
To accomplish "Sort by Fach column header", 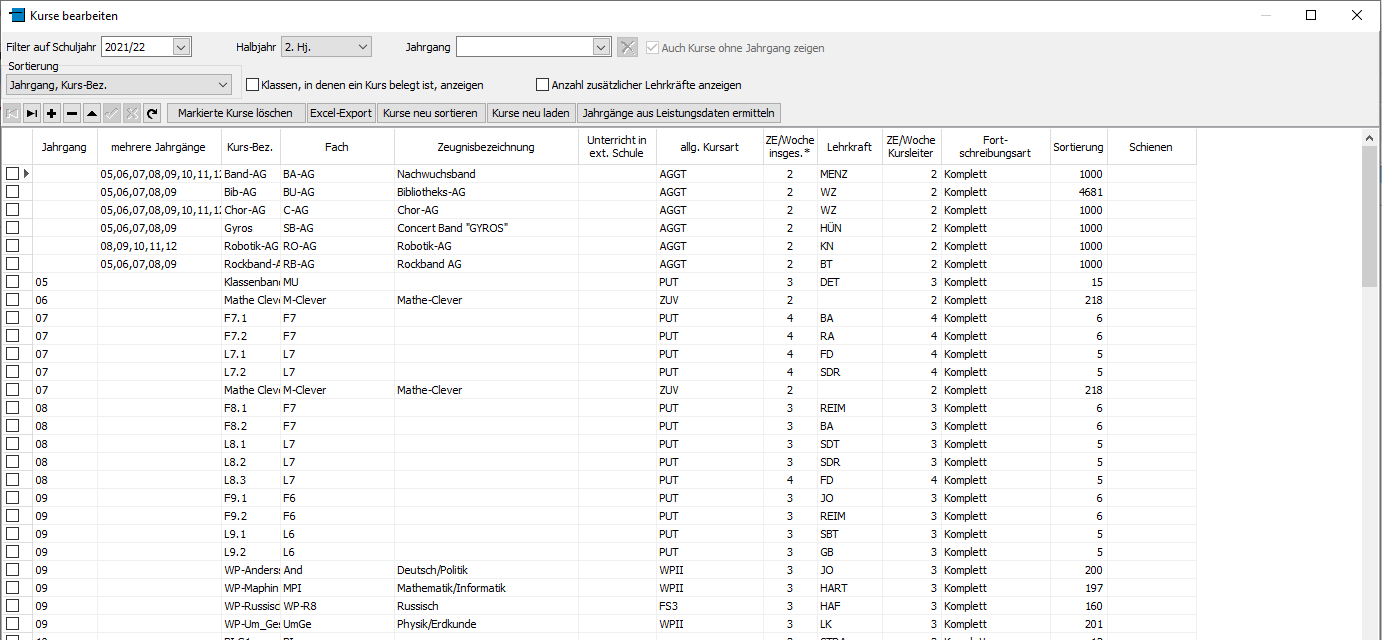I will click(337, 147).
